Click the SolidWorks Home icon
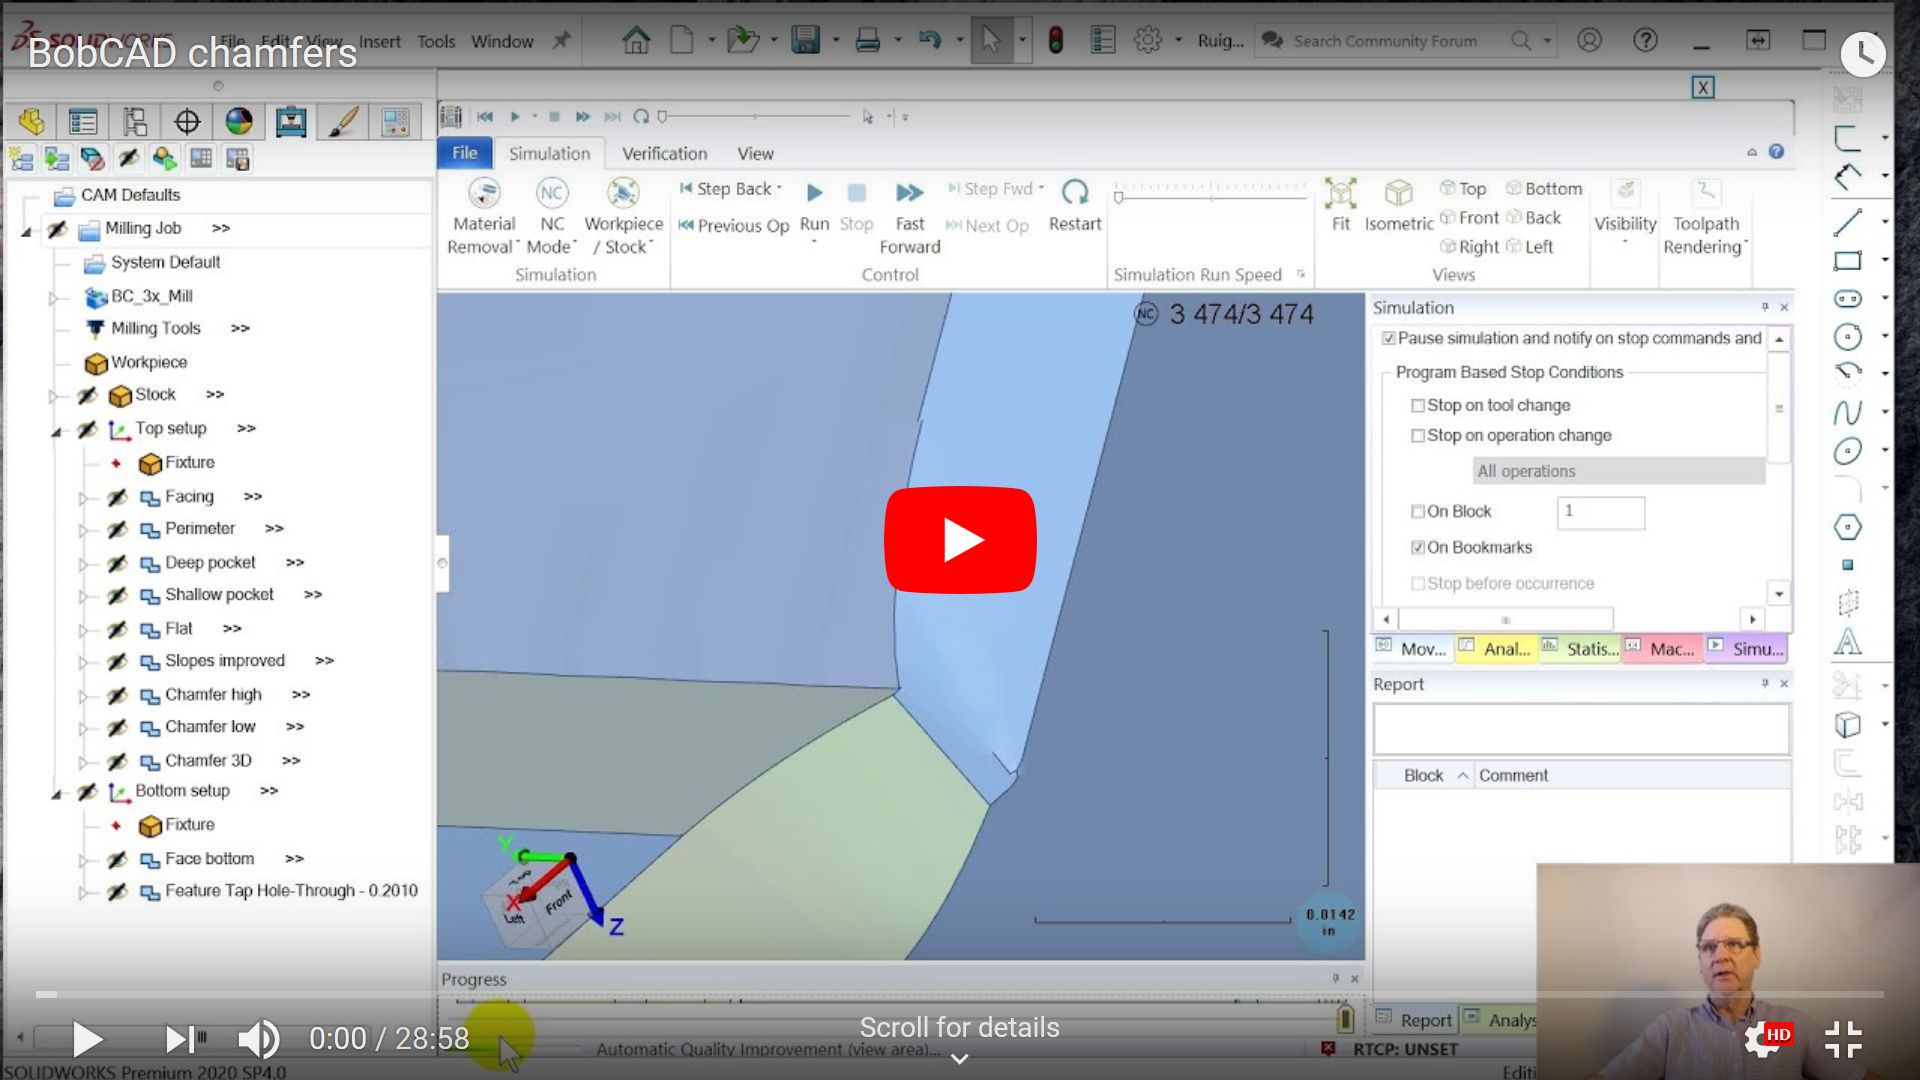The width and height of the screenshot is (1920, 1080). [636, 40]
